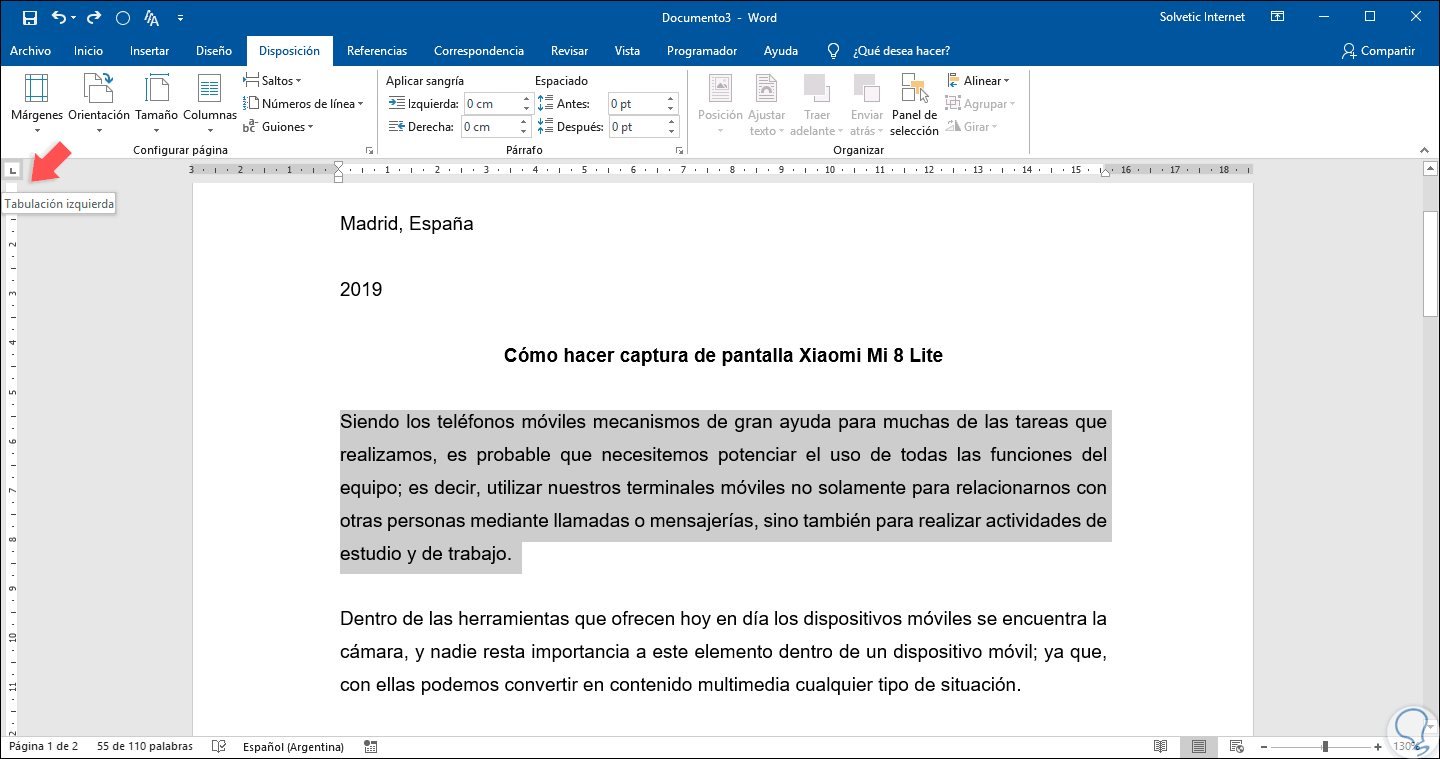Screen dimensions: 1440x759
Task: Save the document with the floppy disk icon
Action: pyautogui.click(x=29, y=18)
